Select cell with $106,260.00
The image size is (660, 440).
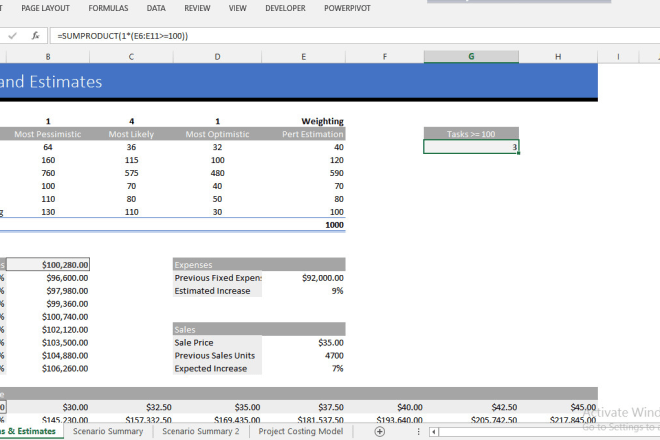pos(48,368)
